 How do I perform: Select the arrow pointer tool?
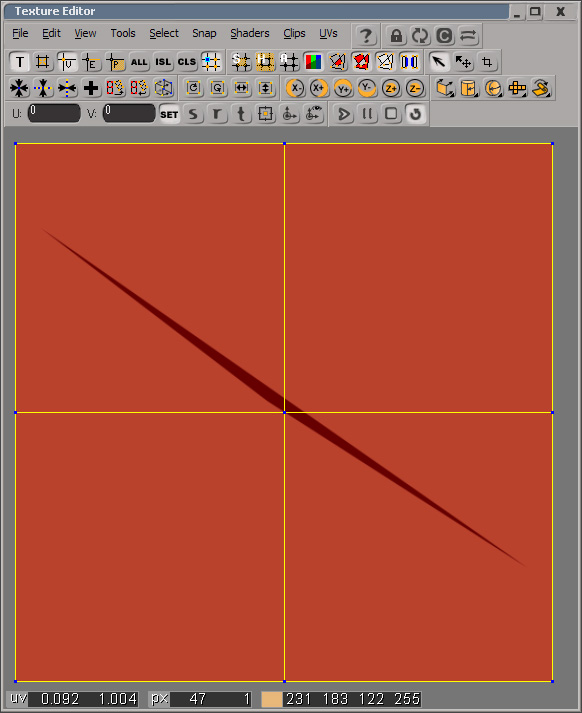pyautogui.click(x=439, y=62)
